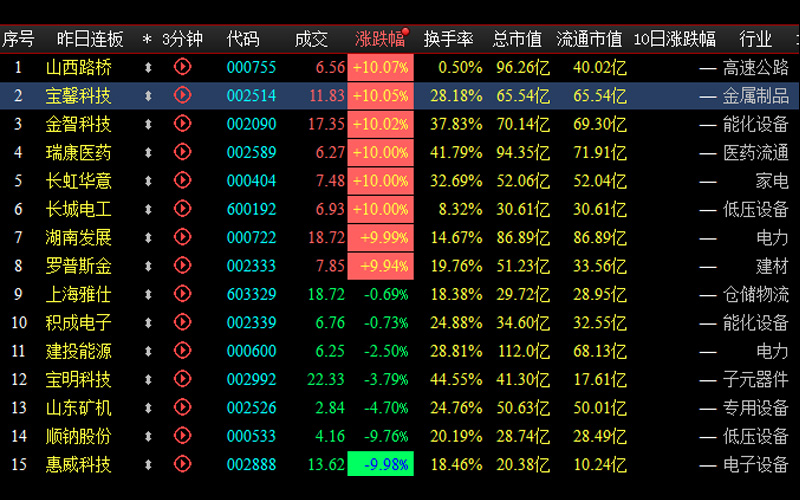Screen dimensions: 800x500
Task: Select stock name 长虹华意
Action: (79, 181)
